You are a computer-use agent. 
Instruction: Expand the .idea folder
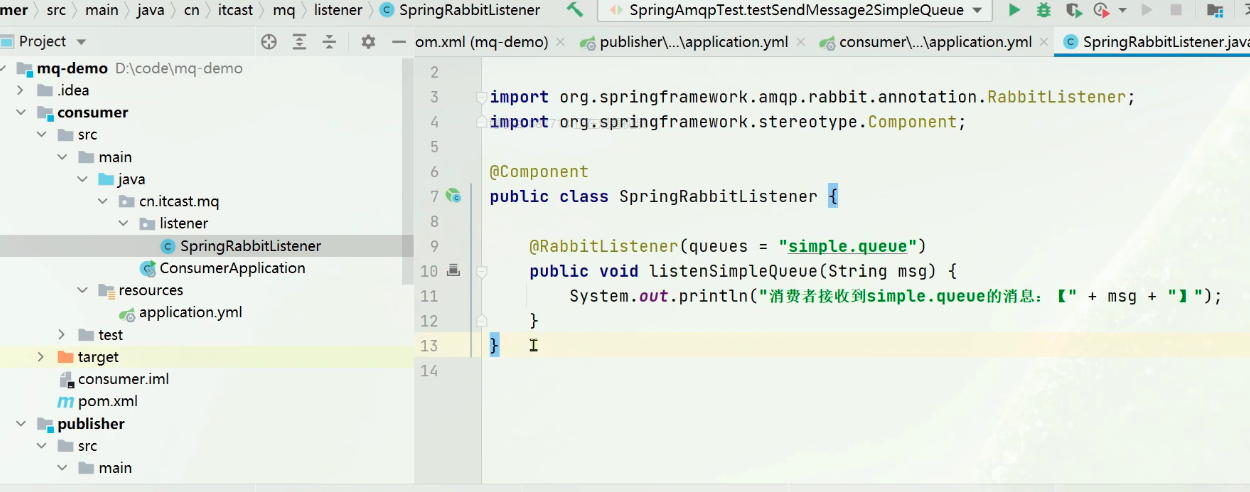[20, 90]
